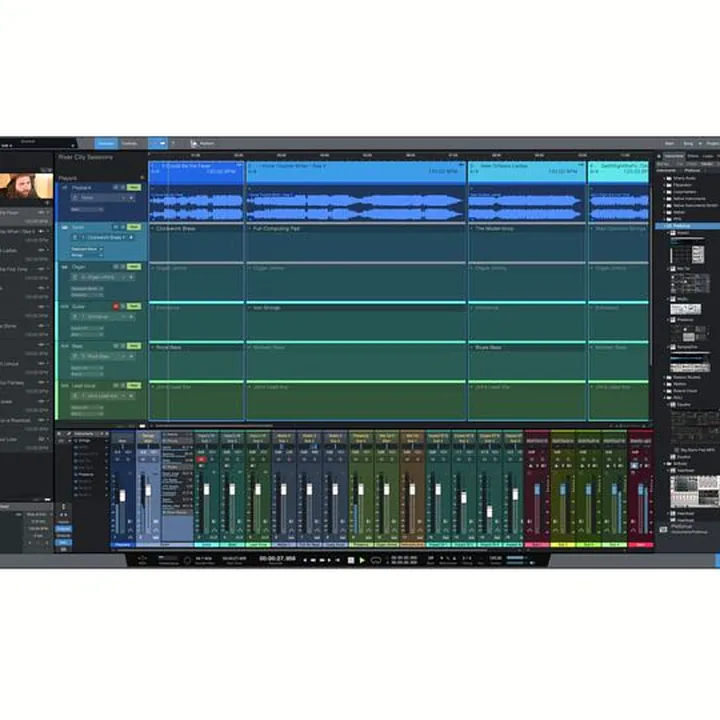720x720 pixels.
Task: Open the Lead Vocal player preset dropdown
Action: 103,396
